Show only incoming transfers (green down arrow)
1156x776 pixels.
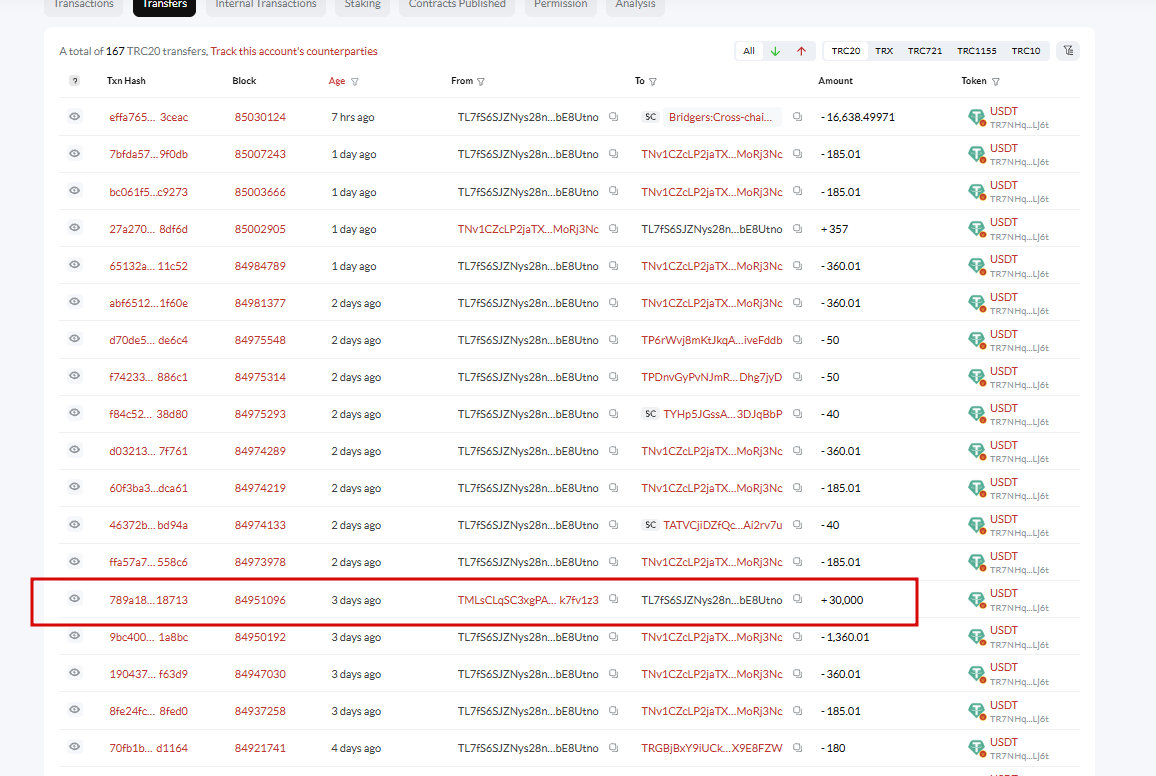775,51
